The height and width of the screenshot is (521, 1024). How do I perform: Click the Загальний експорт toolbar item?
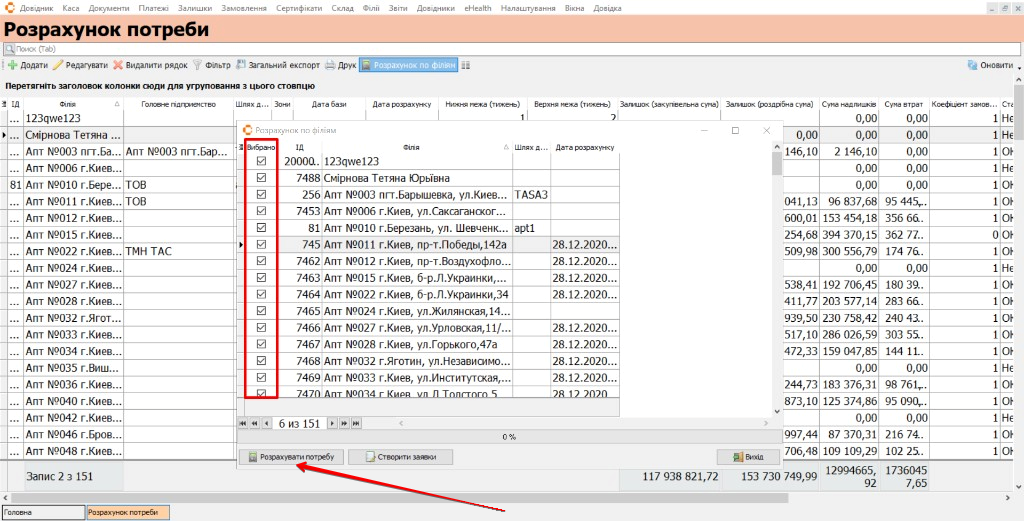(x=278, y=65)
